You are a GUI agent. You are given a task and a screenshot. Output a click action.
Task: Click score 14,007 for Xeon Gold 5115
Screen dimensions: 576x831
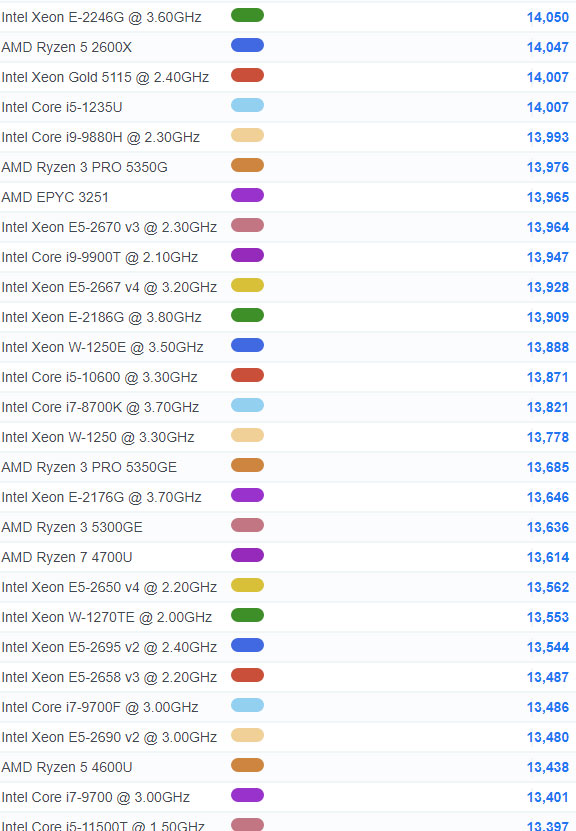click(x=547, y=77)
